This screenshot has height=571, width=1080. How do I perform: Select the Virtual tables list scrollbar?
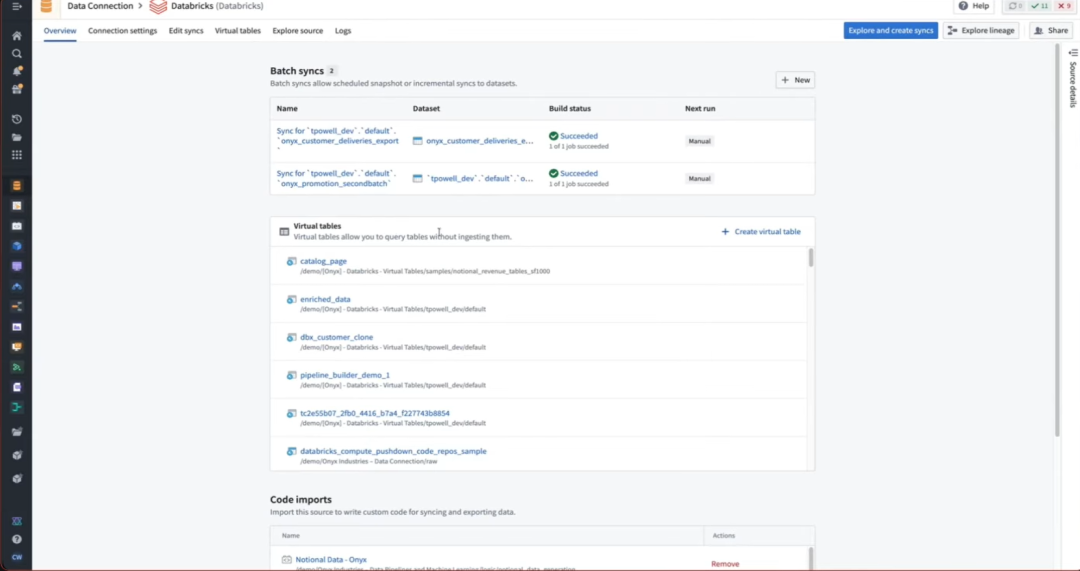click(x=811, y=258)
